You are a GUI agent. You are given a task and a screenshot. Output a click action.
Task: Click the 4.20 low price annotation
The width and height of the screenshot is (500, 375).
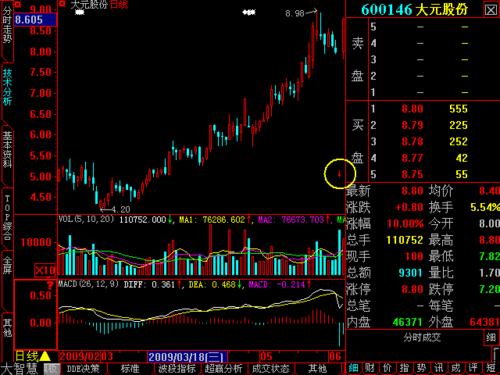click(121, 210)
